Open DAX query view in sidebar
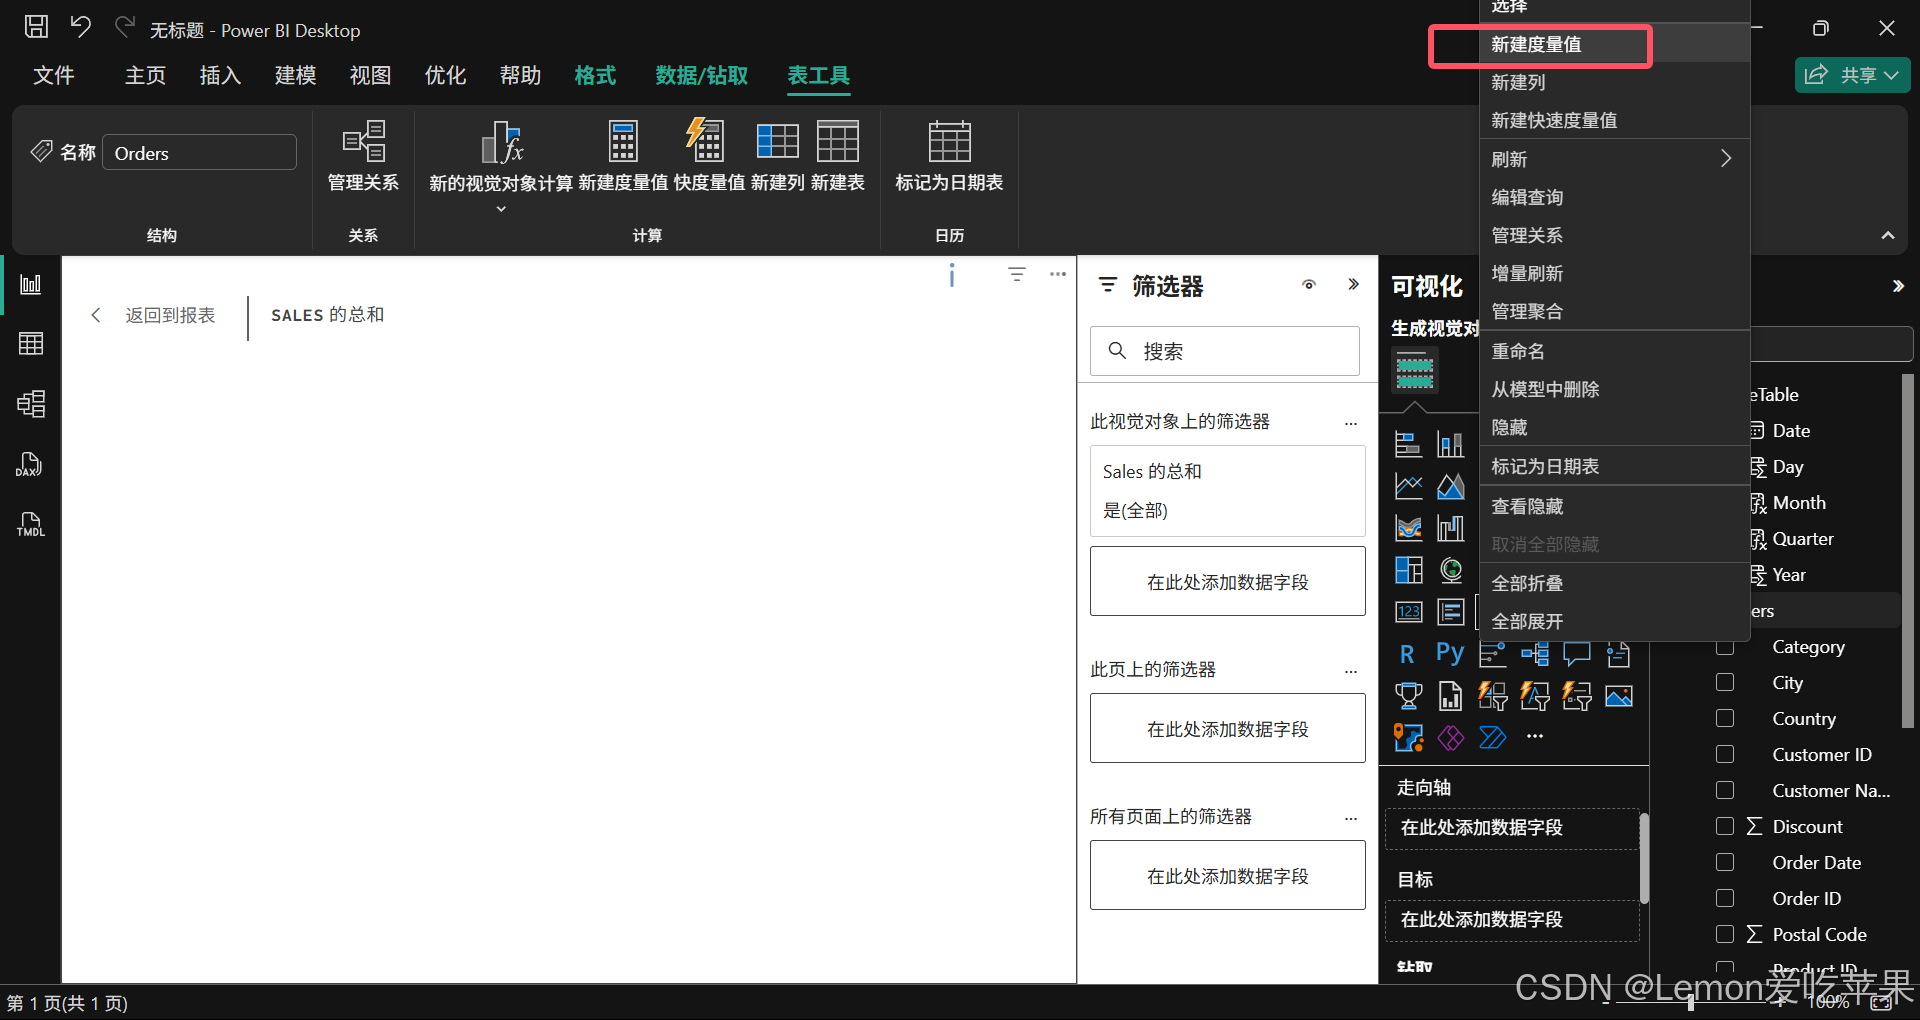The width and height of the screenshot is (1920, 1020). pos(31,464)
